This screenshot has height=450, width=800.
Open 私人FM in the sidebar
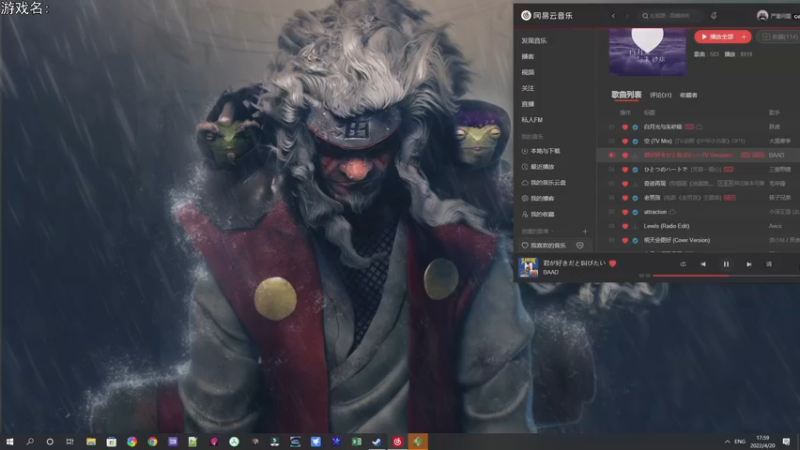[x=532, y=120]
